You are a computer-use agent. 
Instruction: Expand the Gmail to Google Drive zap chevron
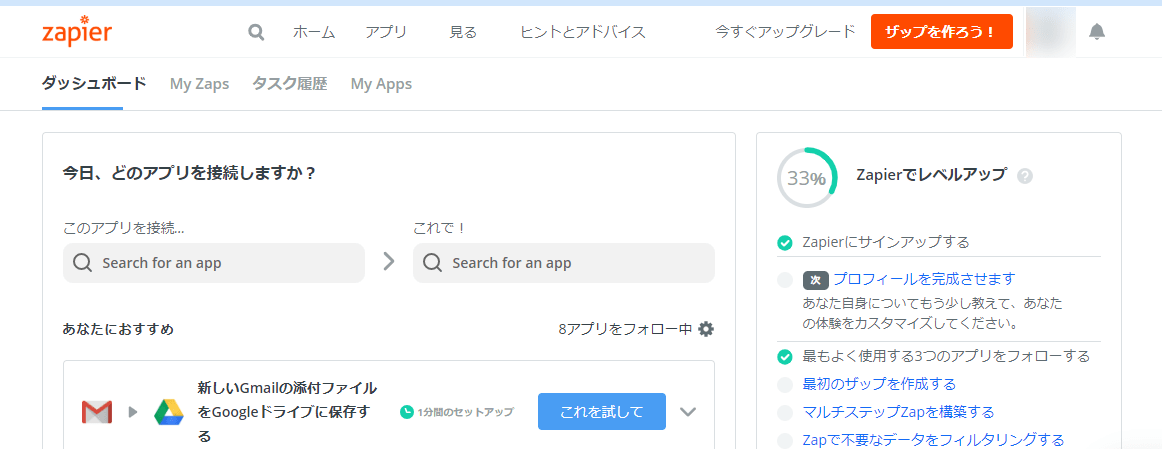688,412
